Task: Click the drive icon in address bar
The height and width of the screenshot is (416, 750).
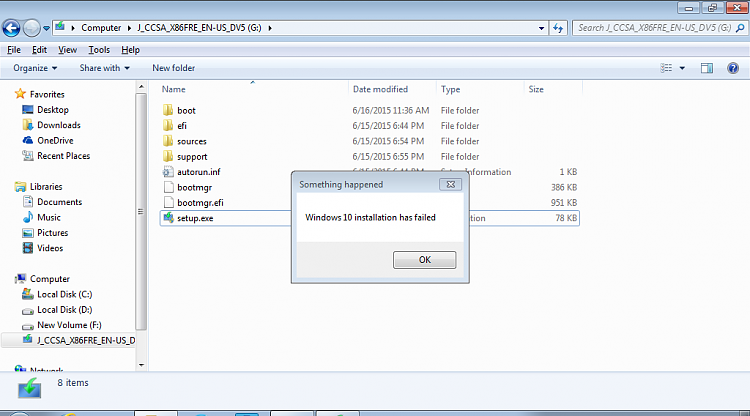Action: [x=60, y=27]
